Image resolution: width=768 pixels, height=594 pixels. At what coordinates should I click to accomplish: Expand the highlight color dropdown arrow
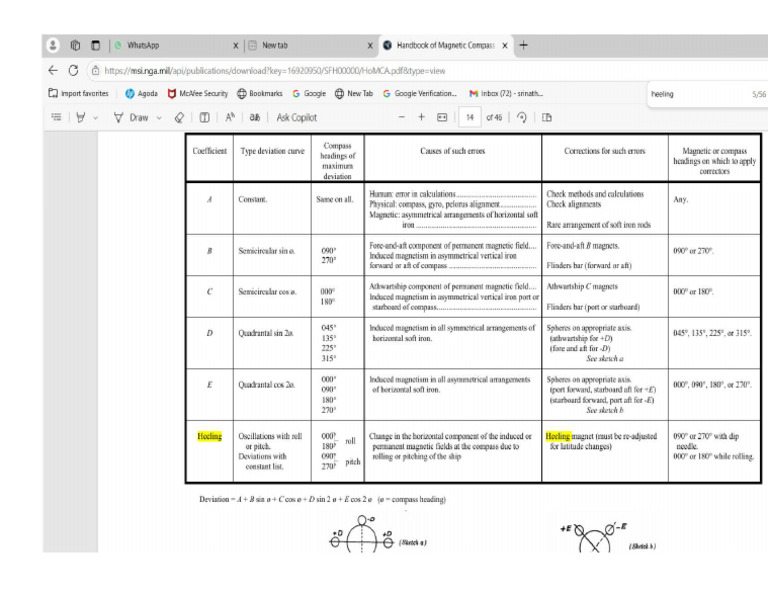(x=97, y=117)
